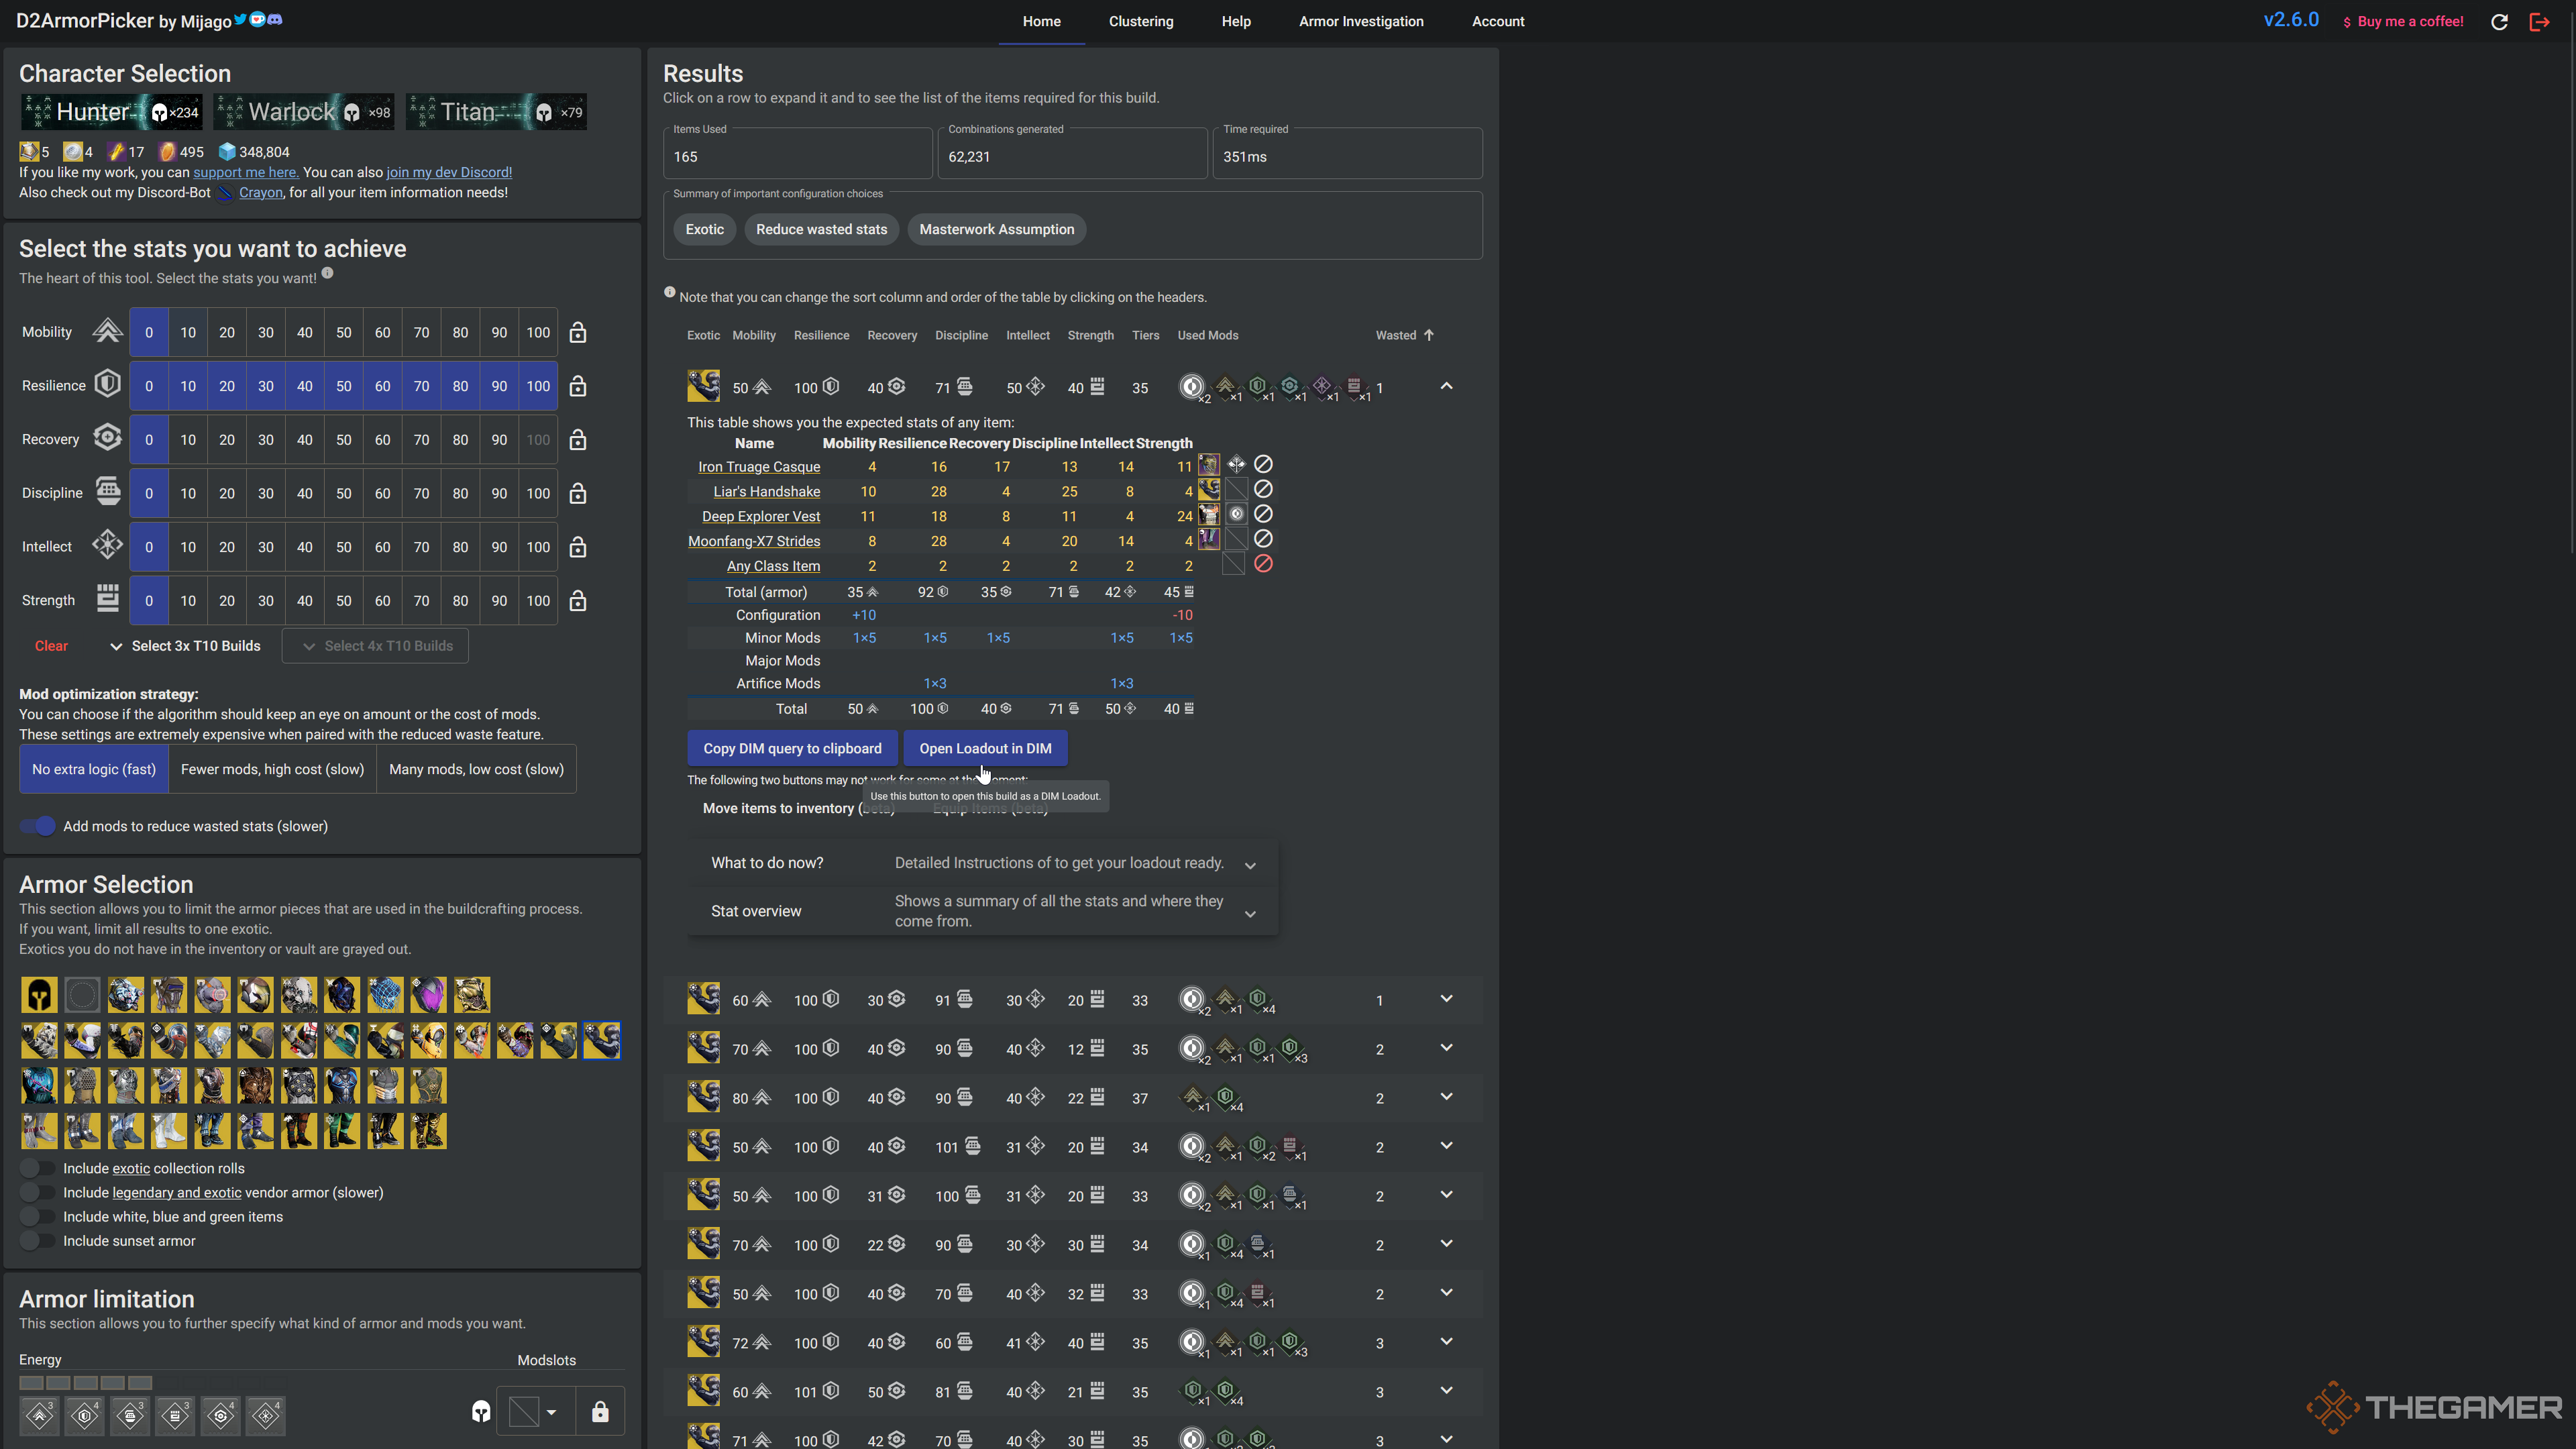The height and width of the screenshot is (1449, 2576).
Task: Open the Account tab
Action: point(1498,21)
